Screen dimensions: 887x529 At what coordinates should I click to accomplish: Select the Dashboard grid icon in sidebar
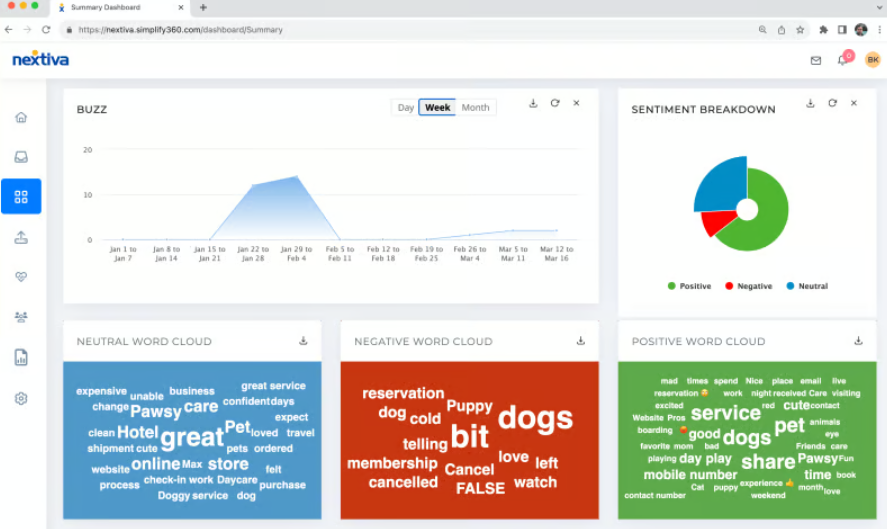pos(21,196)
